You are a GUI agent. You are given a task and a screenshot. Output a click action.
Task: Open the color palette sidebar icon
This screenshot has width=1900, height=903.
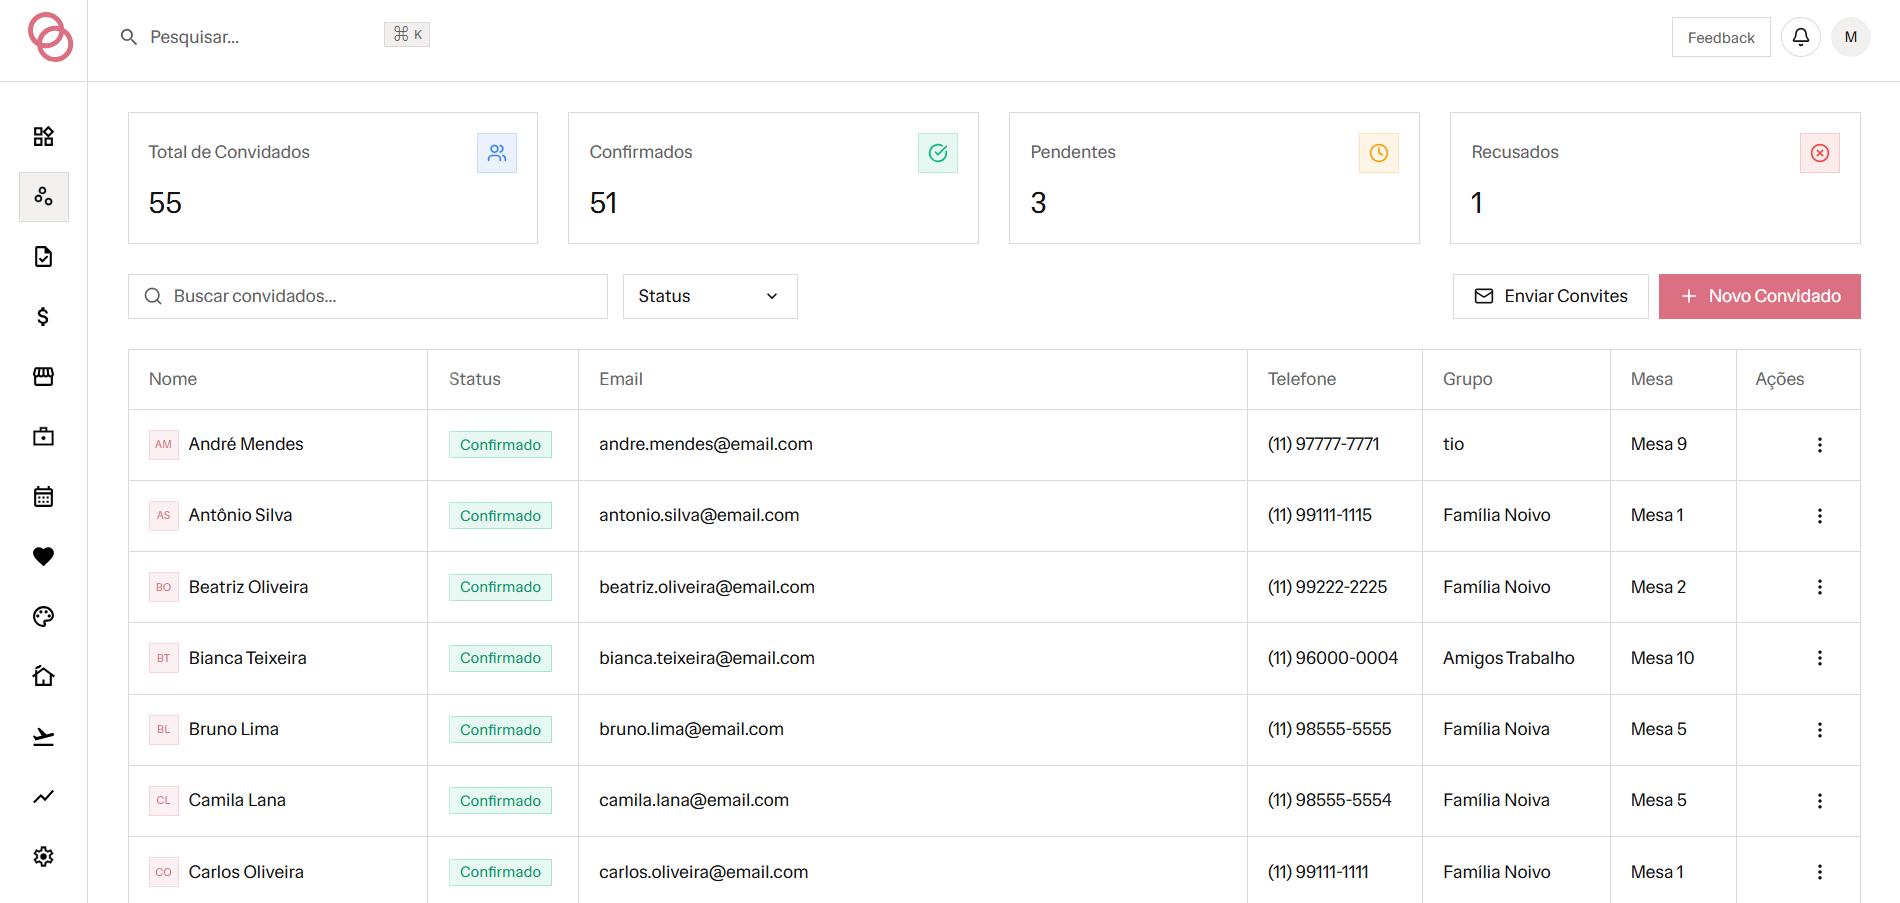point(43,616)
